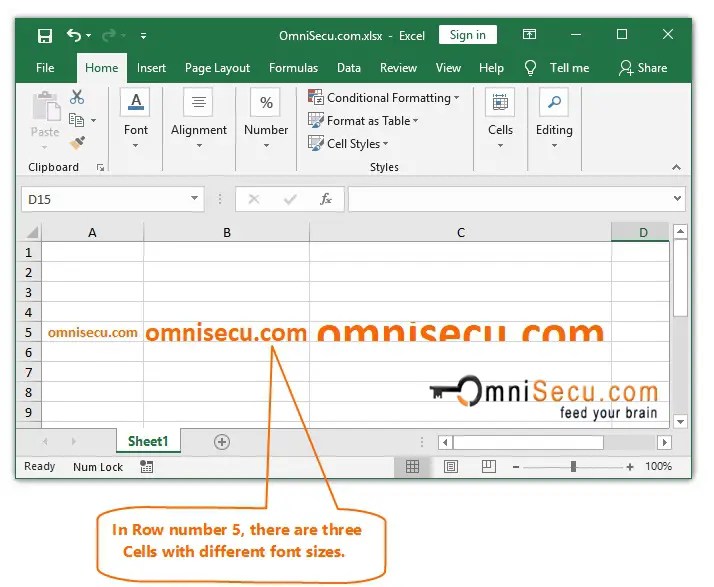Expand the Font group
Screen dimensions: 714x587
(x=136, y=118)
